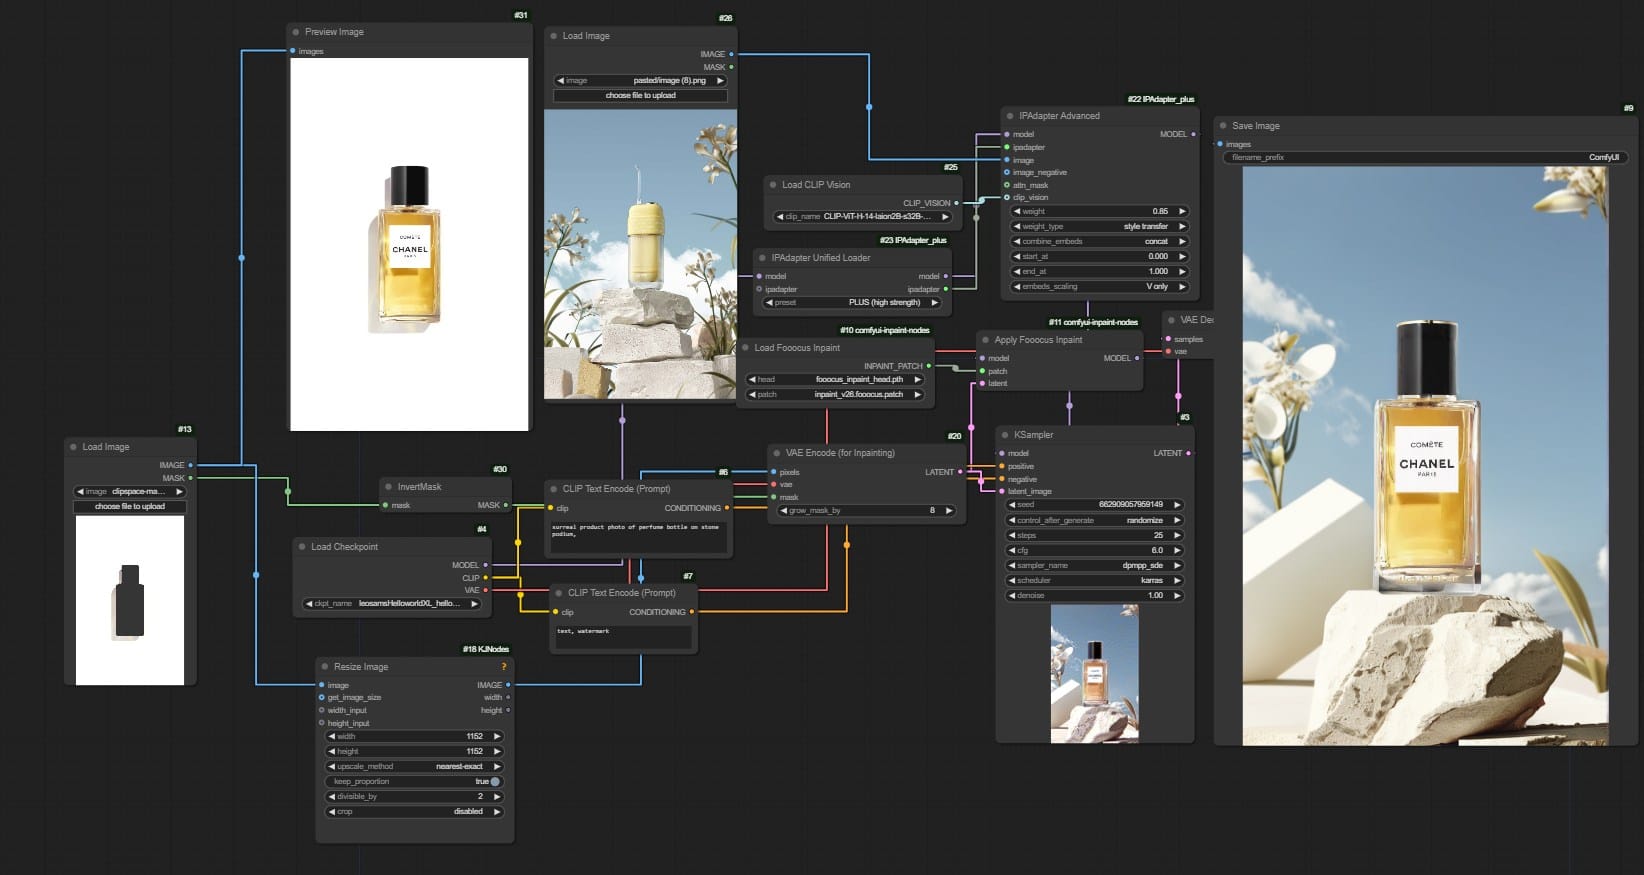Collapse the Load Fooocus Inpaint node

click(x=745, y=348)
